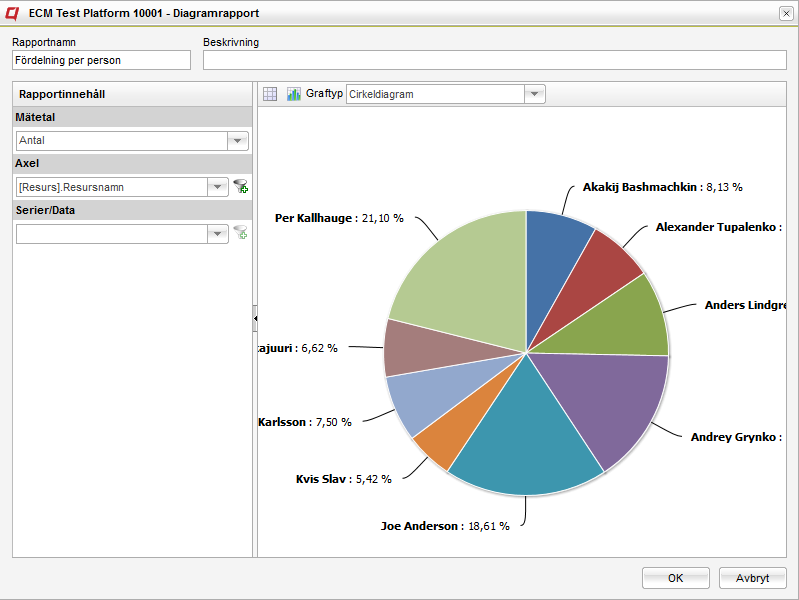Confirm with the OK button
This screenshot has height=600, width=799.
click(x=676, y=578)
